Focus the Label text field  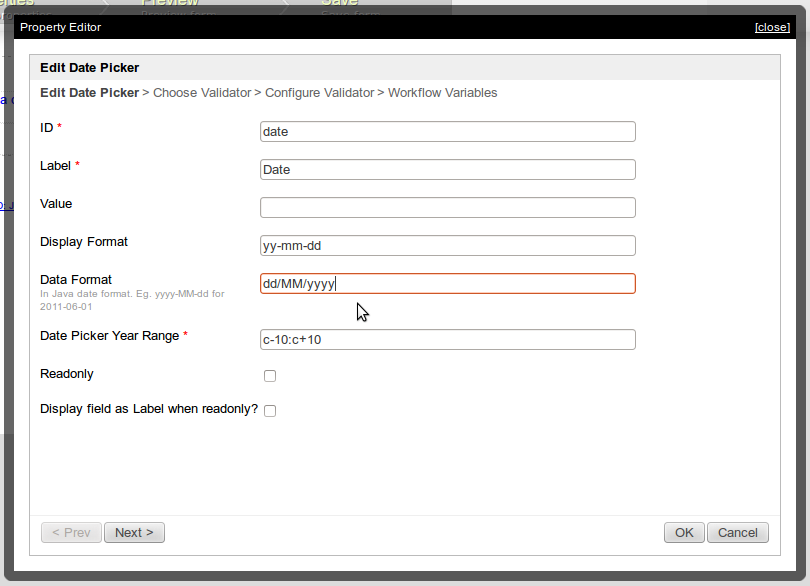[447, 169]
